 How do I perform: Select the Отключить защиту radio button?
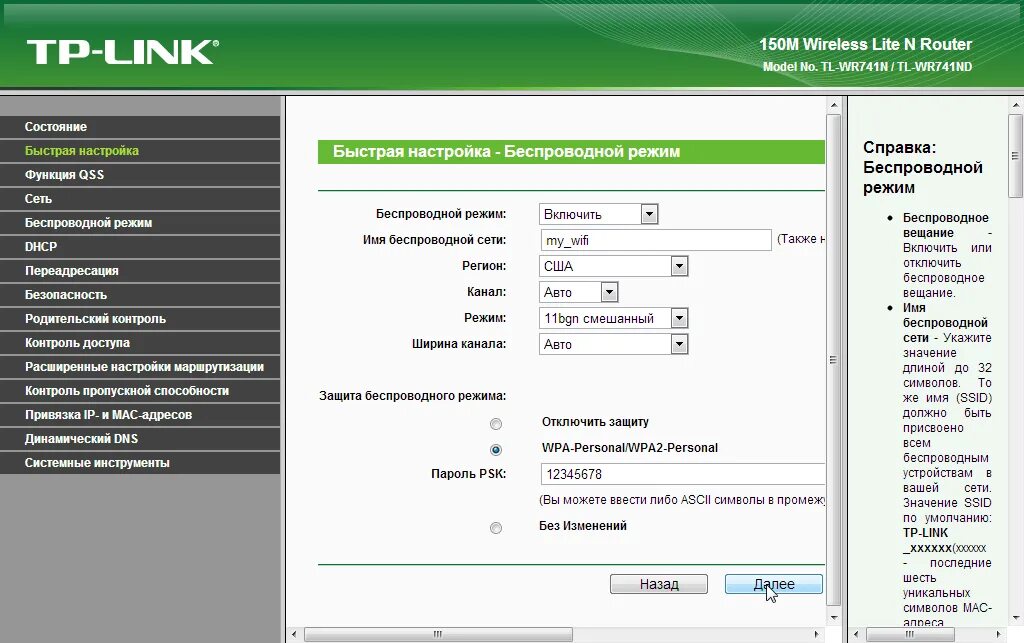coord(496,424)
